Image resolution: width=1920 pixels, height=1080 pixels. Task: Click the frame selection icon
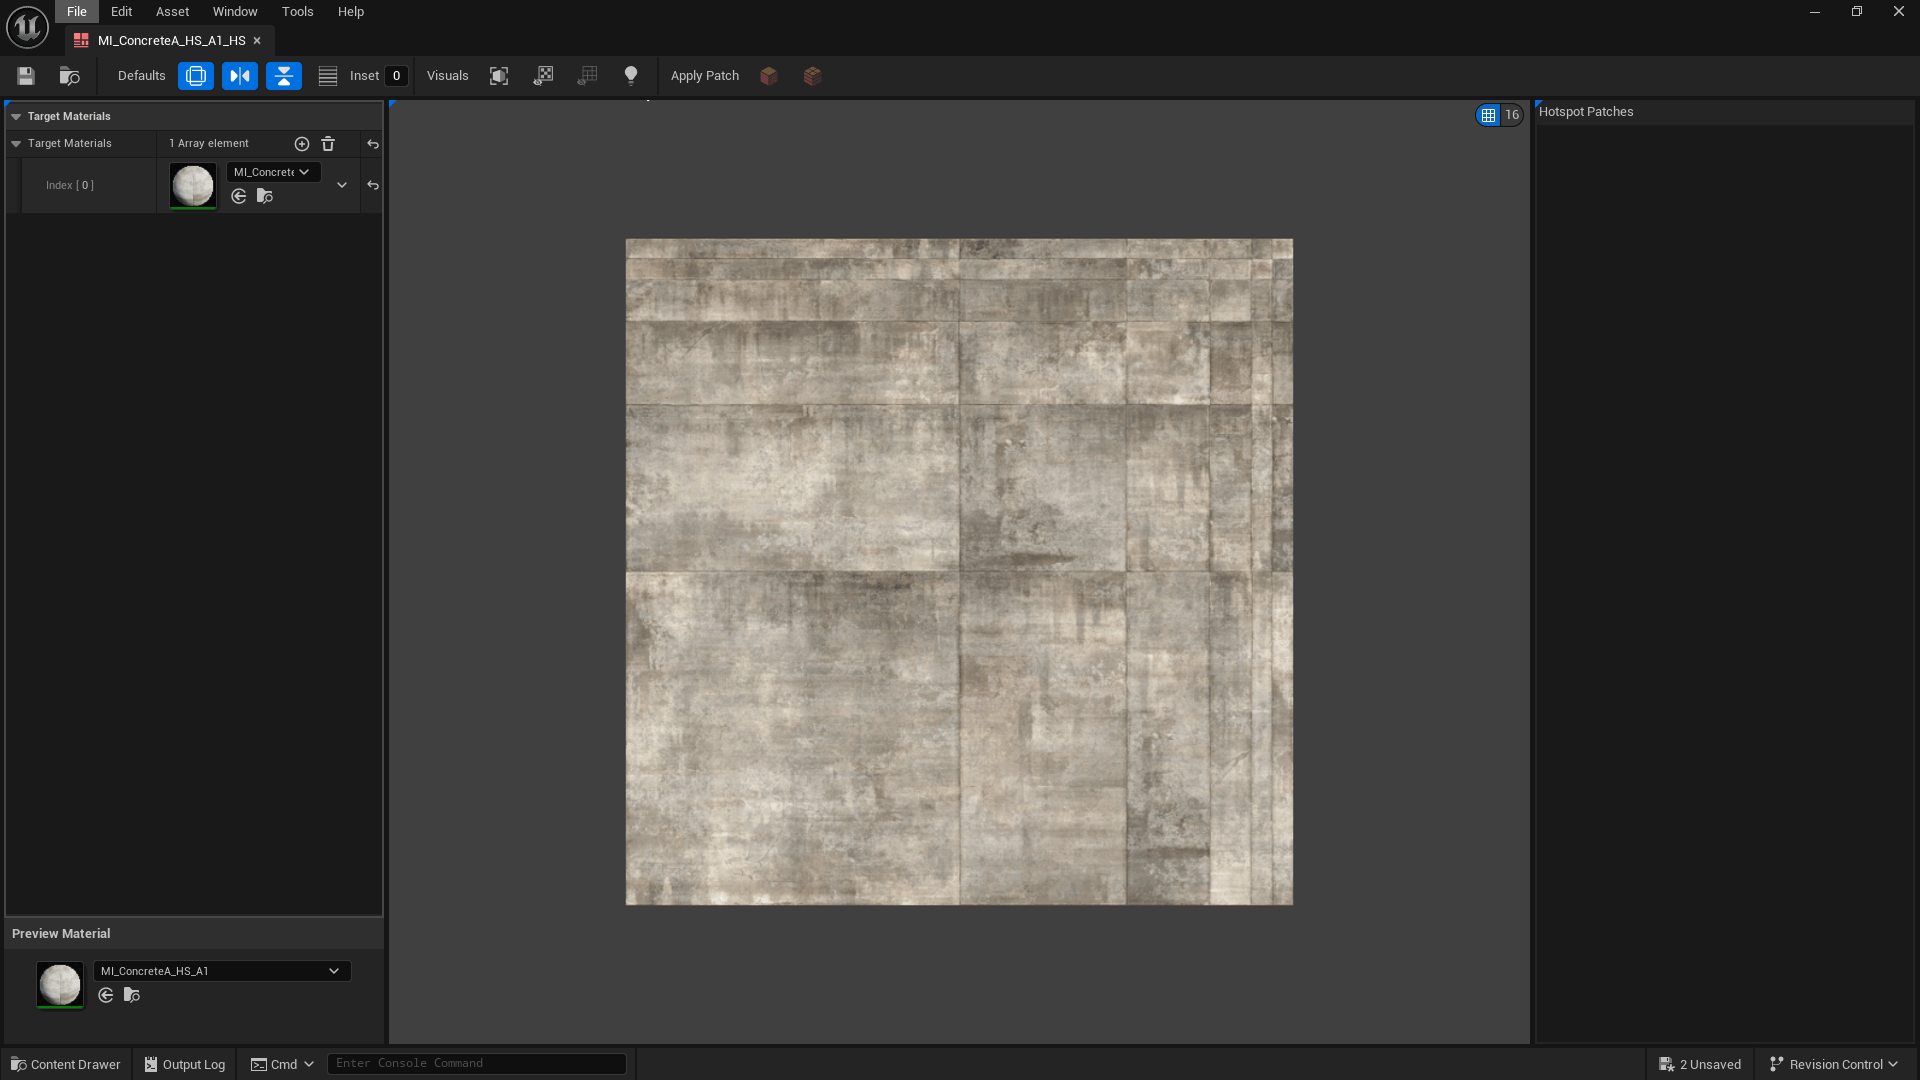coord(499,76)
